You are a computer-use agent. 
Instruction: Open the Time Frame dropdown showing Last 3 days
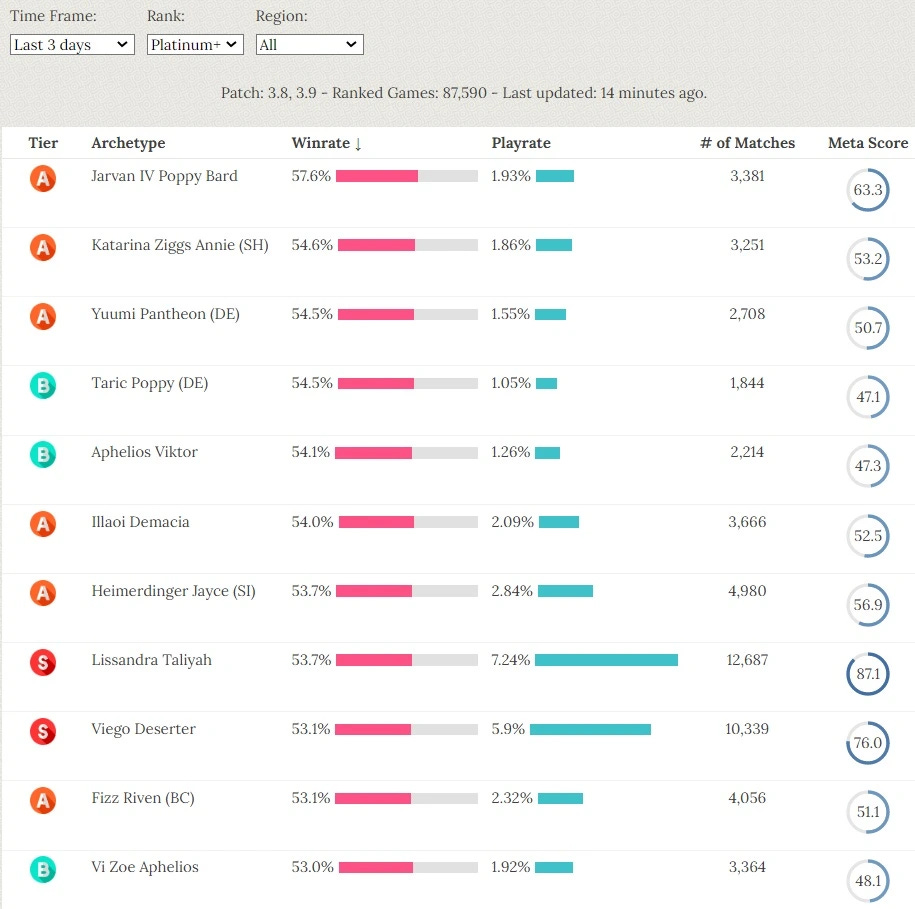(72, 44)
